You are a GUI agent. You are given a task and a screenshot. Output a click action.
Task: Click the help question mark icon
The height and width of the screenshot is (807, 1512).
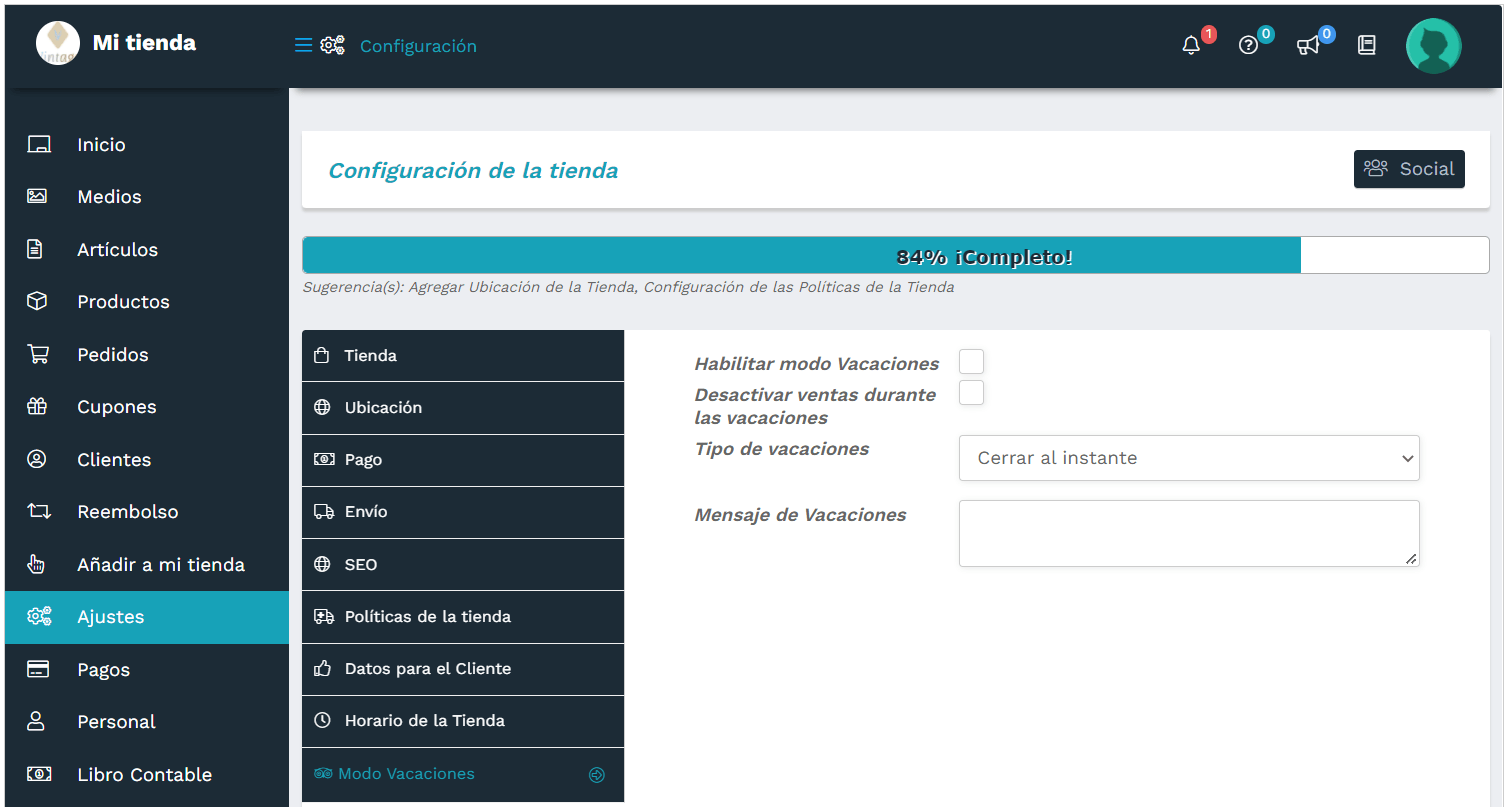tap(1249, 46)
